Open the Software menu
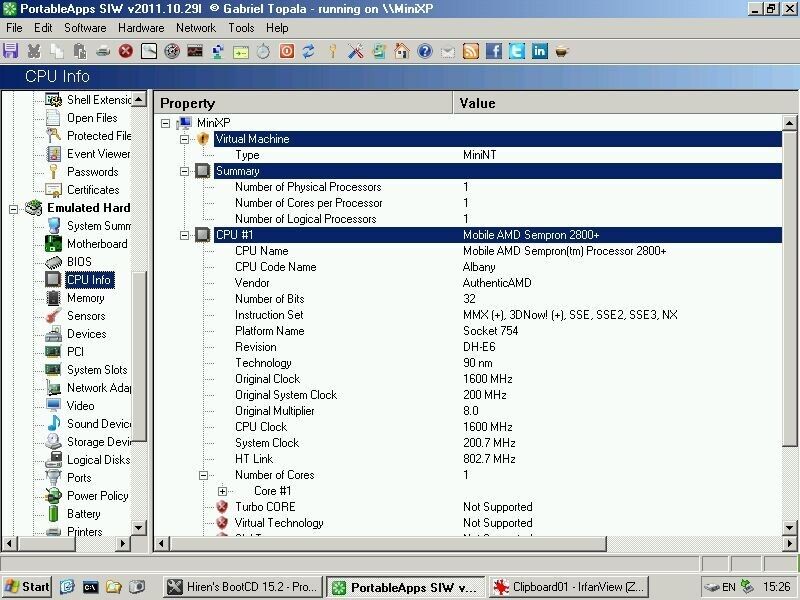 [x=85, y=28]
